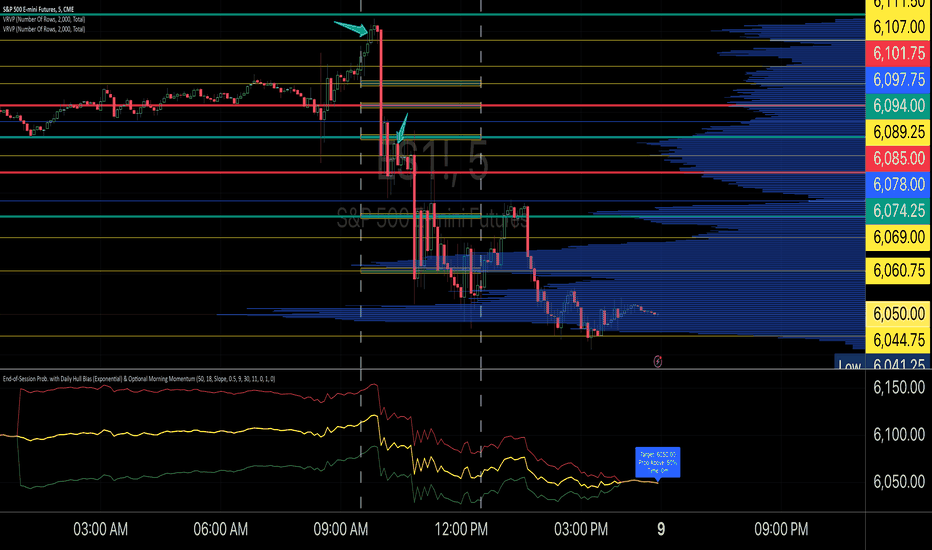Screen dimensions: 932x550
Task: Select the first VRVP indicator legend line
Action: pyautogui.click(x=44, y=20)
